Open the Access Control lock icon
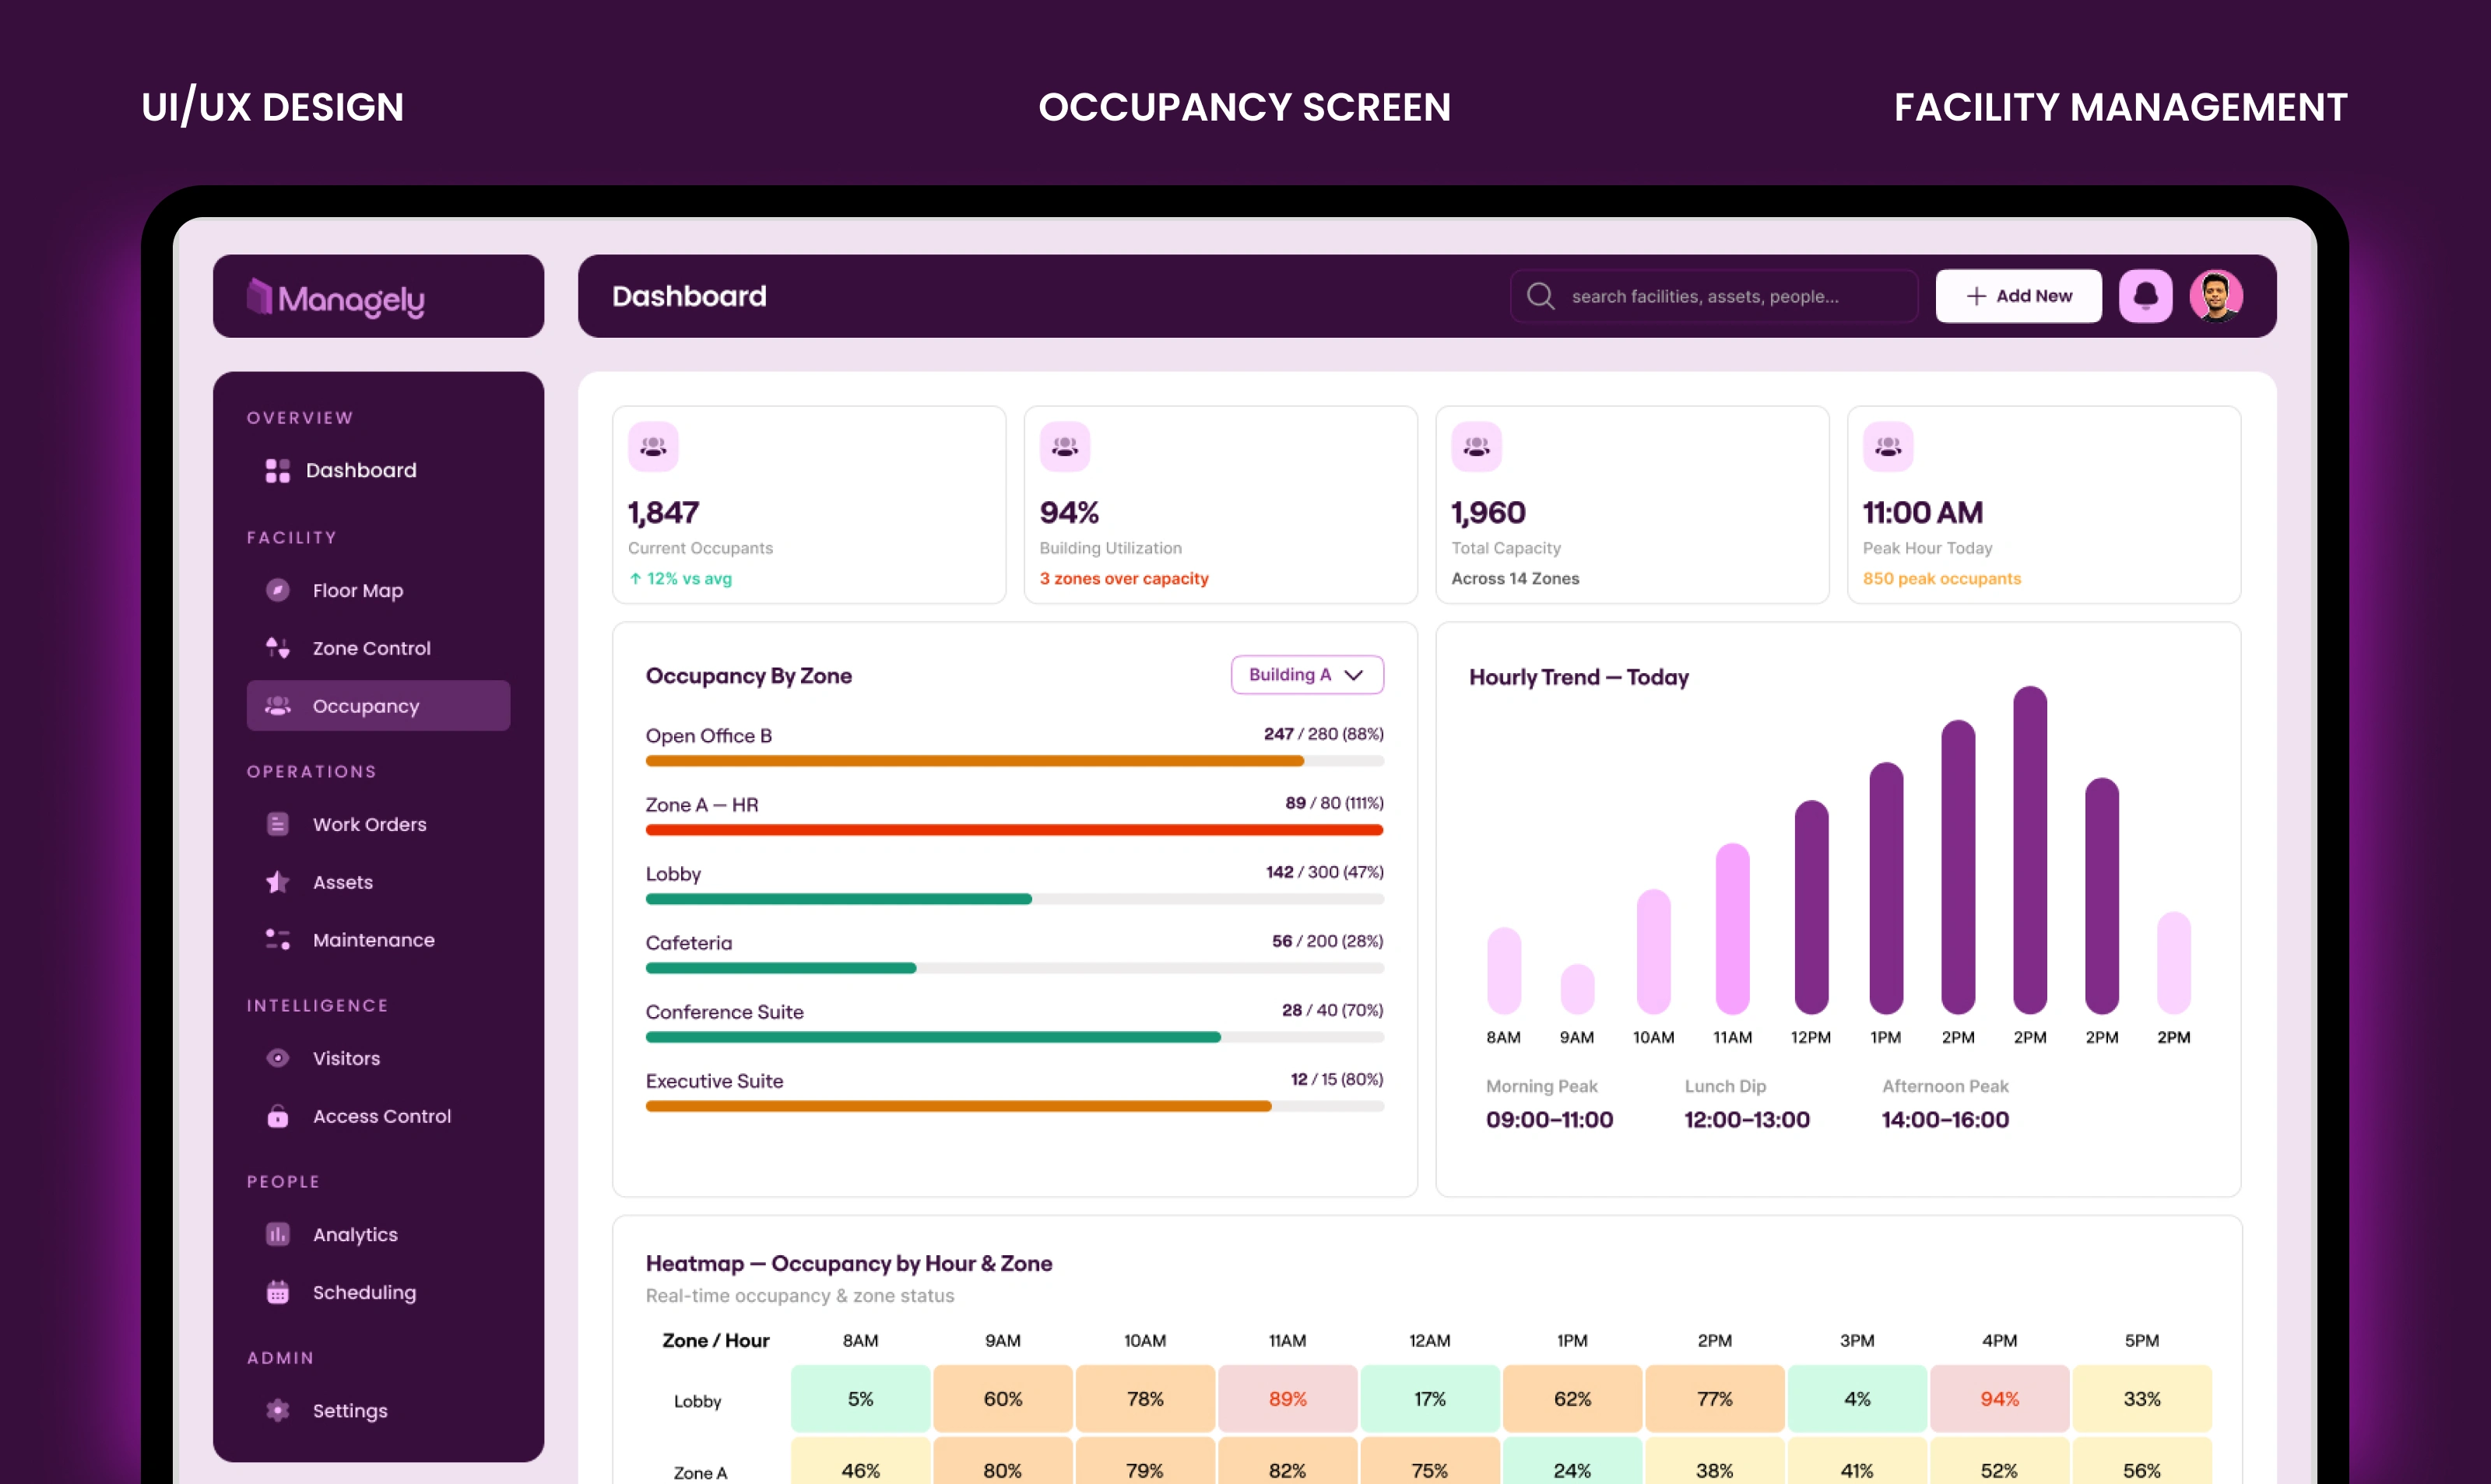 click(277, 1116)
